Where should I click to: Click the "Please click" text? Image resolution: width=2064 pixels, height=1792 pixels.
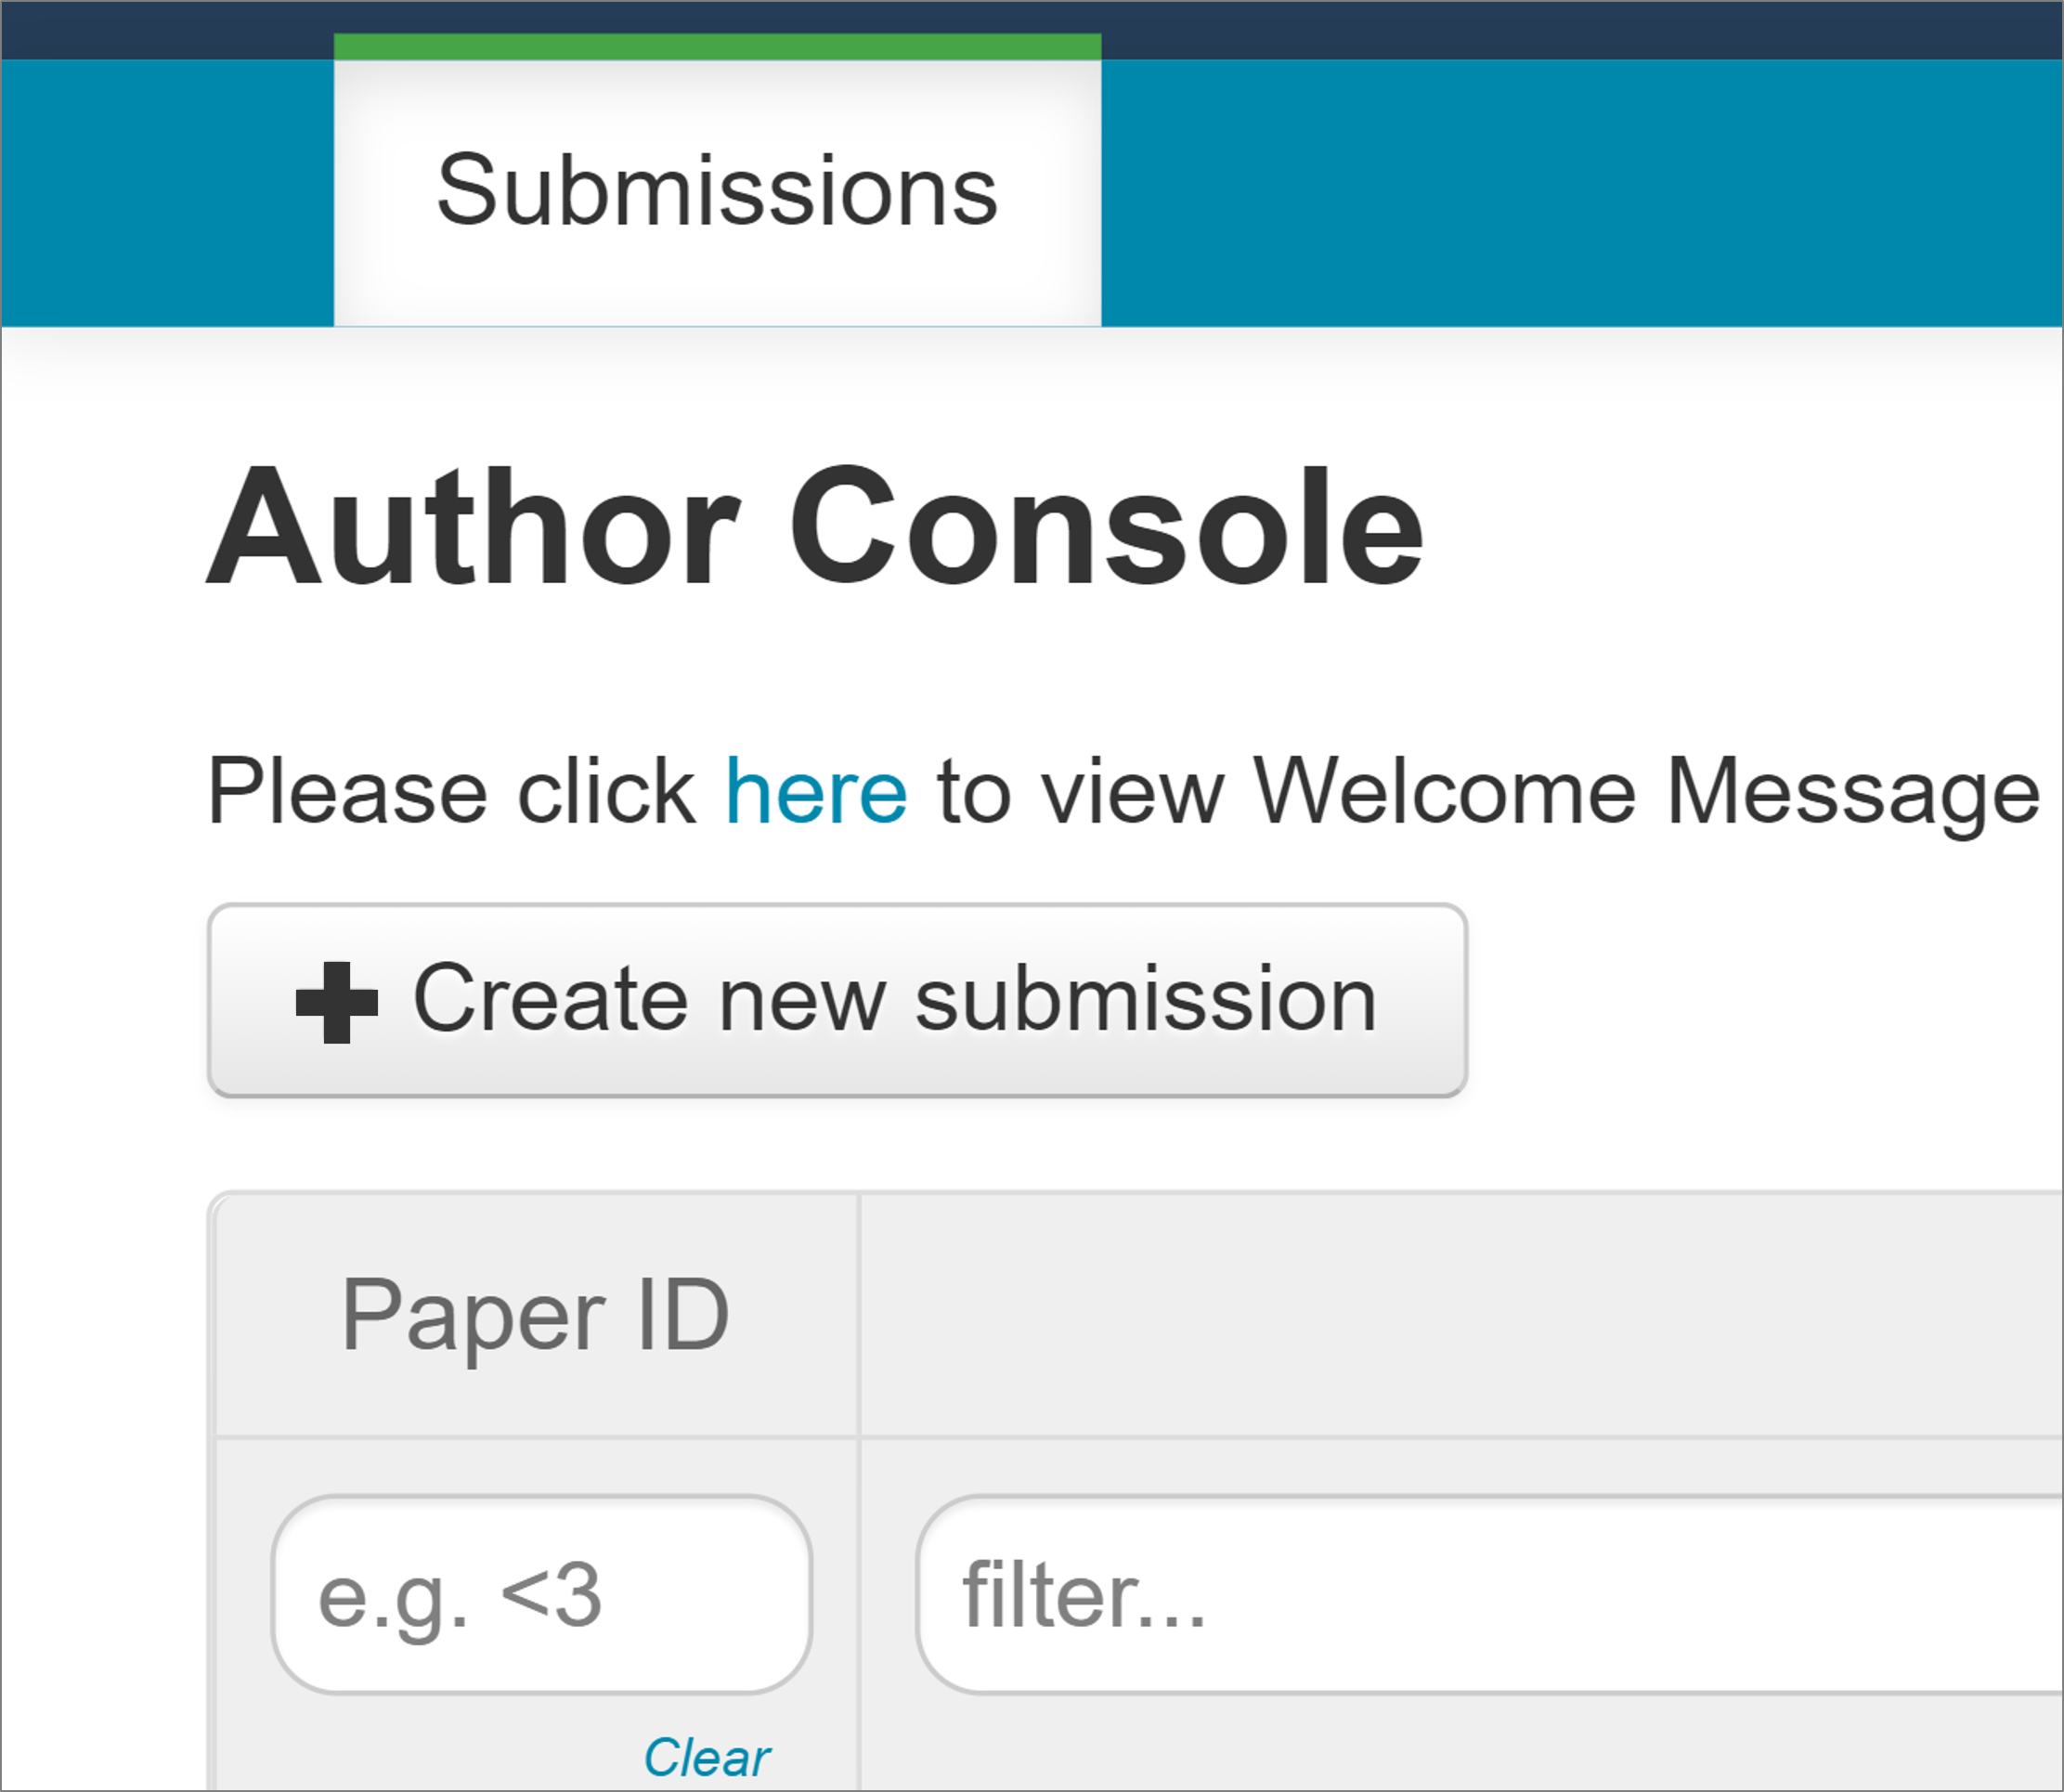451,792
